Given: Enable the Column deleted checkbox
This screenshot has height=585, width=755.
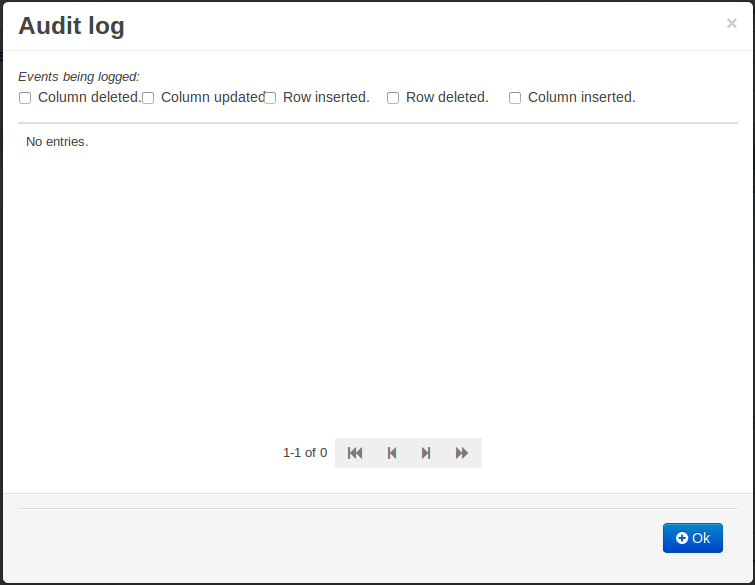Looking at the screenshot, I should 25,98.
